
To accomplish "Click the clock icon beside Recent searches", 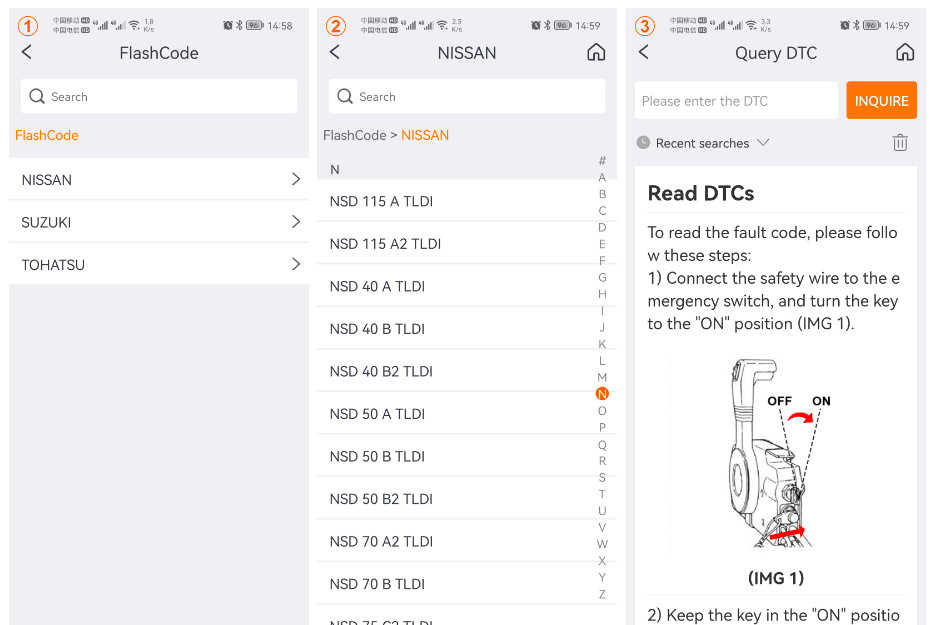I will click(x=643, y=143).
